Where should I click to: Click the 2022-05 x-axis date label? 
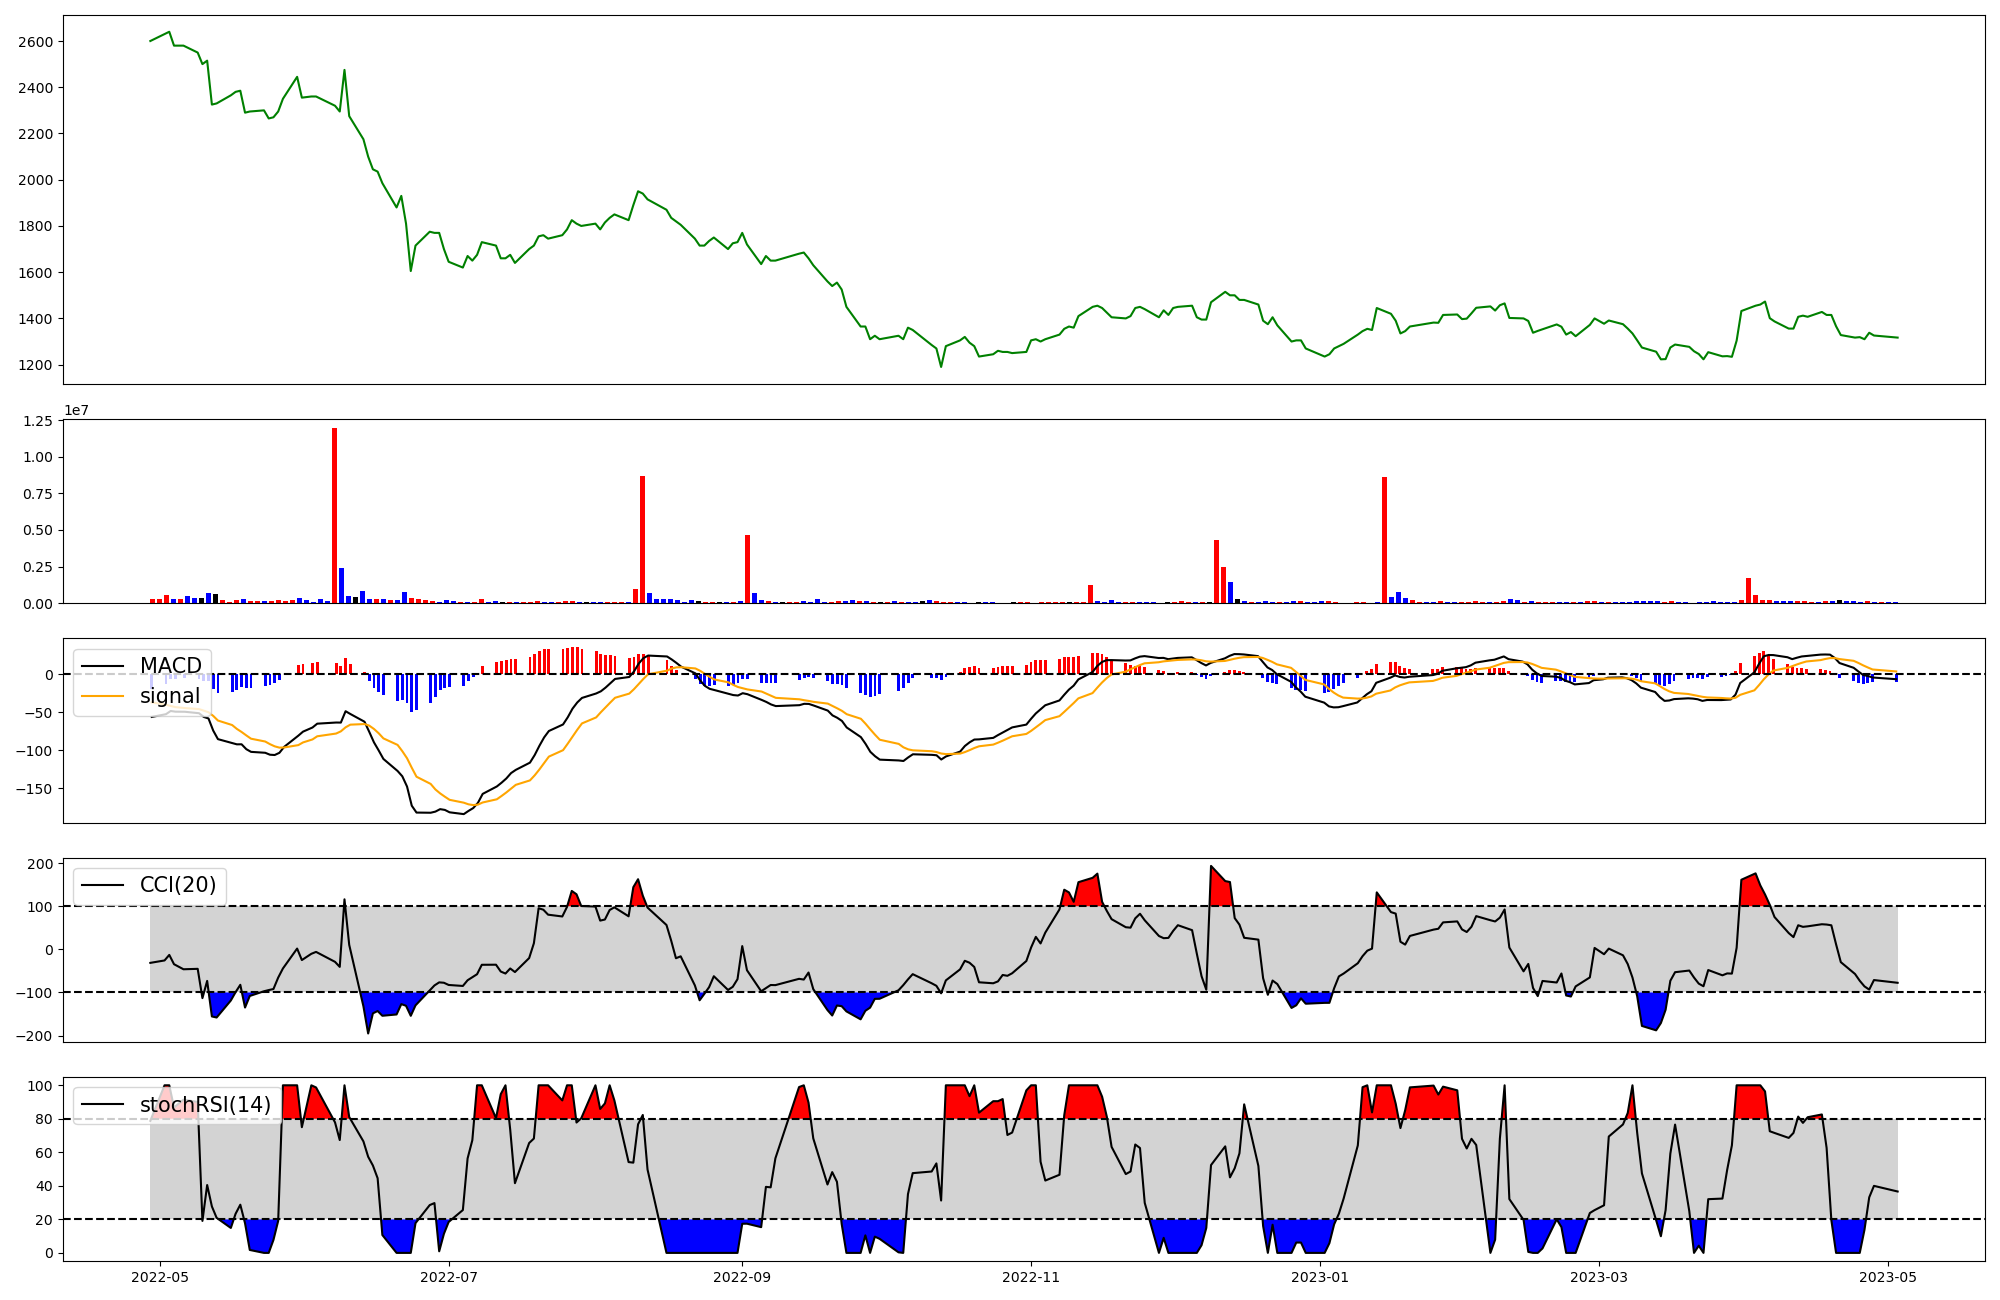pyautogui.click(x=160, y=1277)
